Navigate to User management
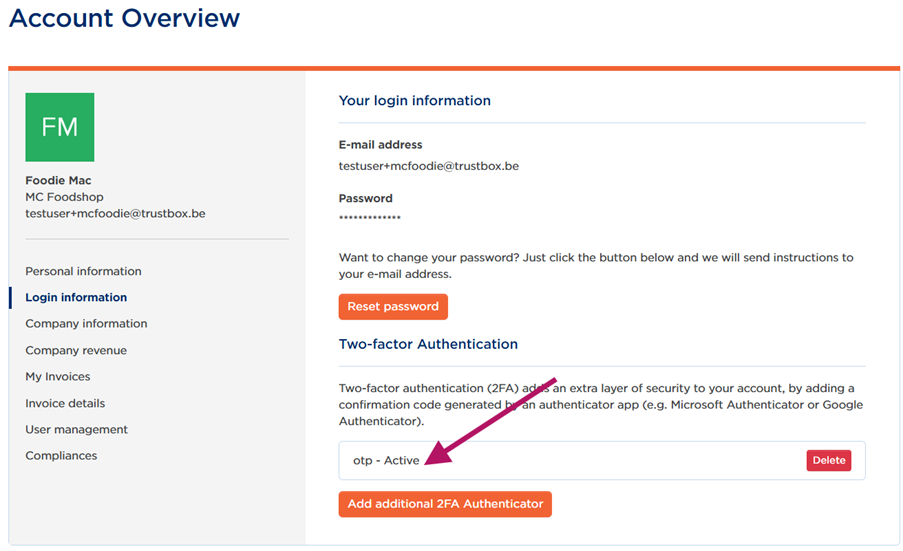 click(x=77, y=430)
